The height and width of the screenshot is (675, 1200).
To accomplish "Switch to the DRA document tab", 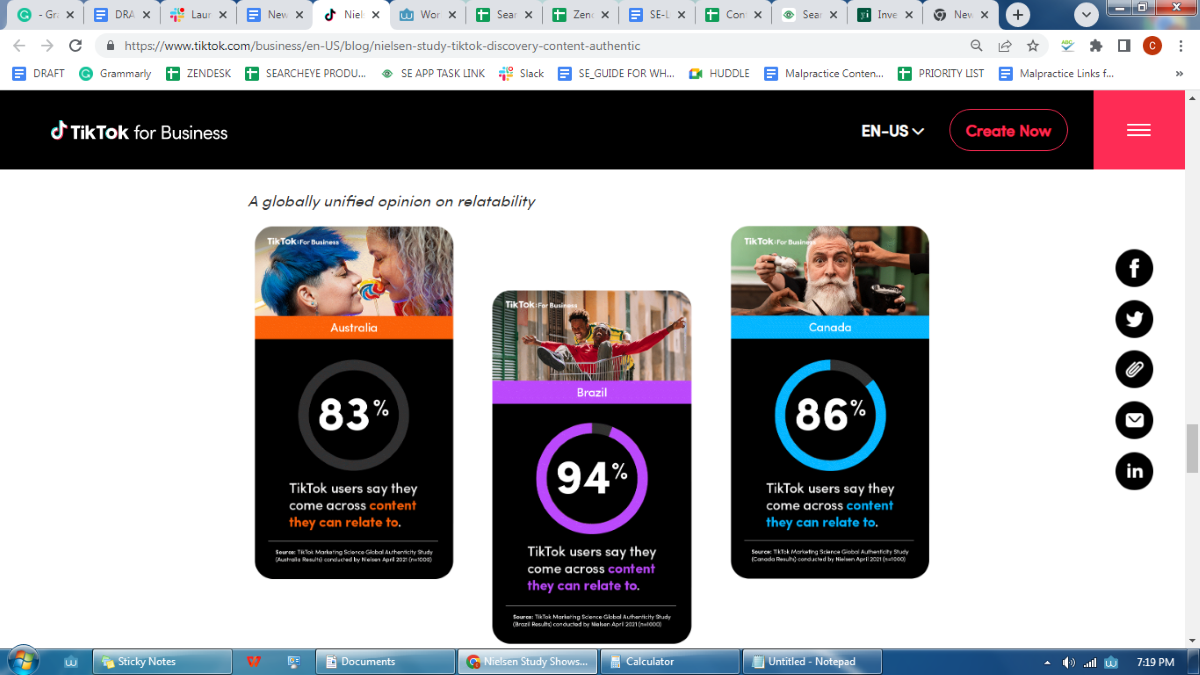I will (123, 15).
